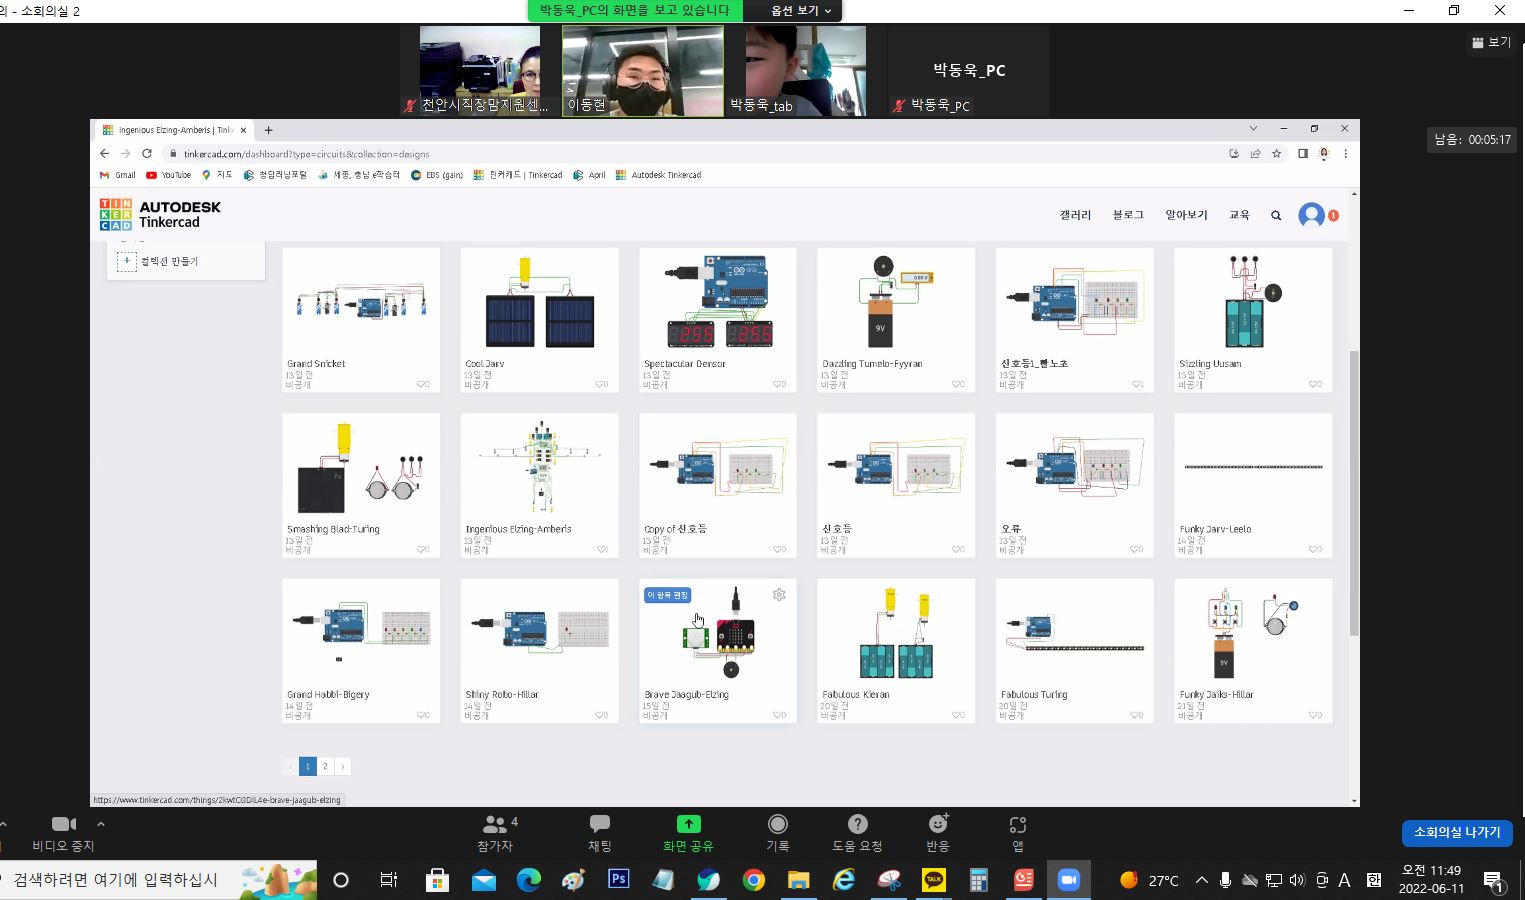The image size is (1525, 900).
Task: Click the leave breakout room button
Action: pyautogui.click(x=1456, y=832)
